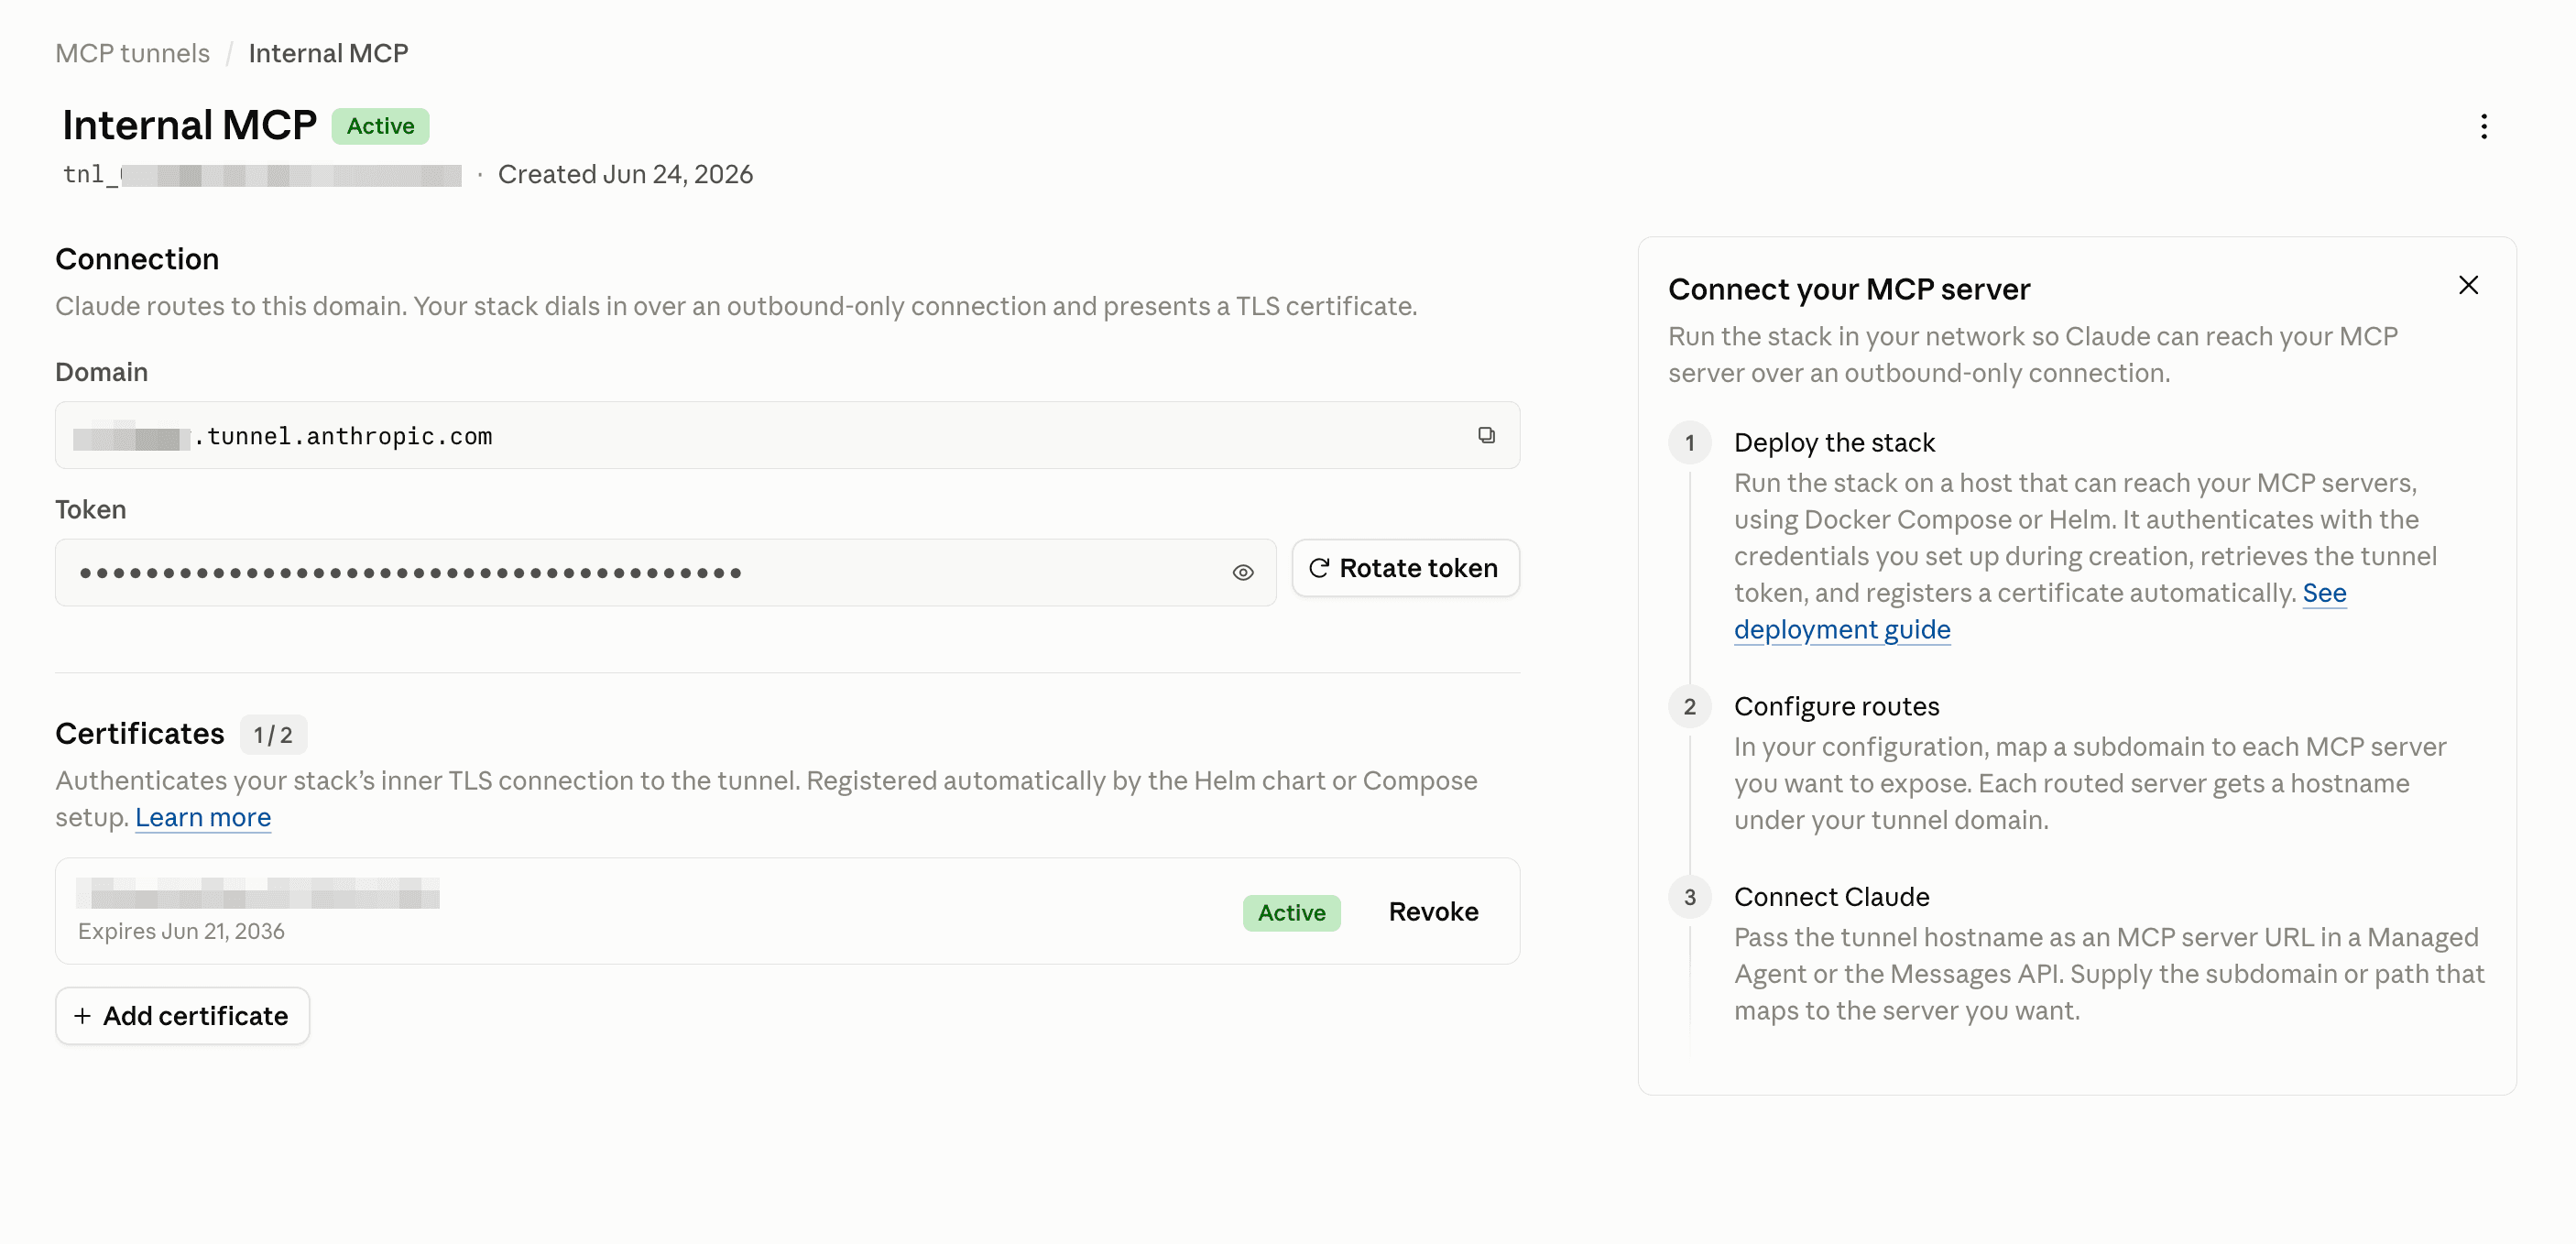Go back to MCP tunnels breadcrumb
This screenshot has height=1244, width=2576.
pos(132,53)
